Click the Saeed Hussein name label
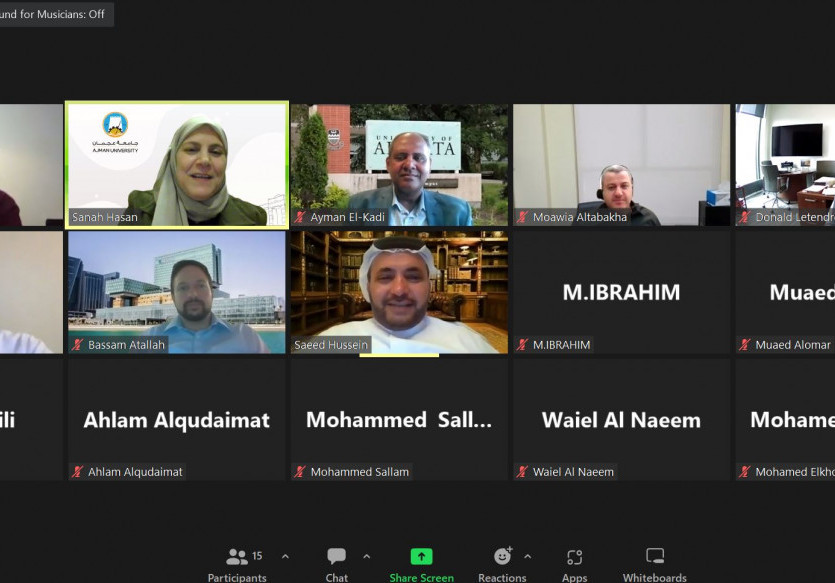Viewport: 835px width, 583px height. [x=331, y=344]
